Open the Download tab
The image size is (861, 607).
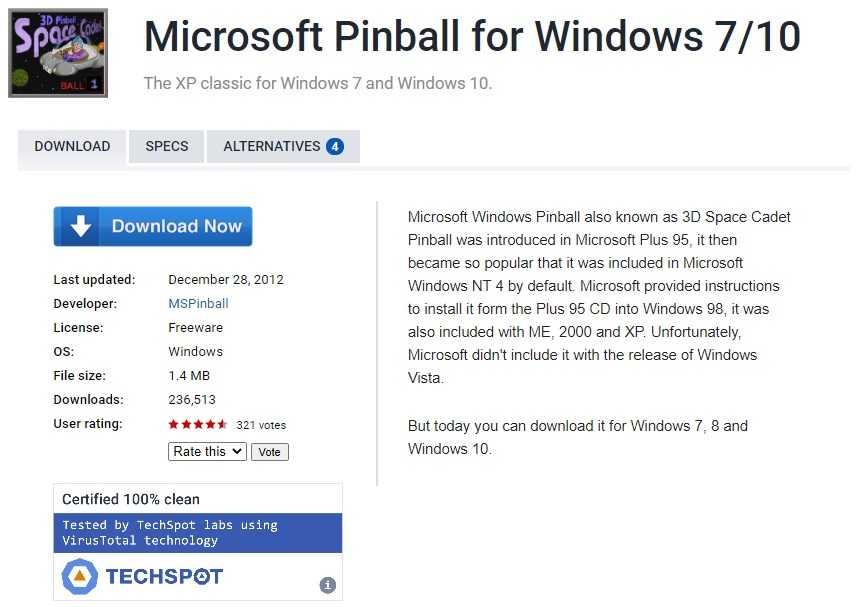click(x=72, y=147)
